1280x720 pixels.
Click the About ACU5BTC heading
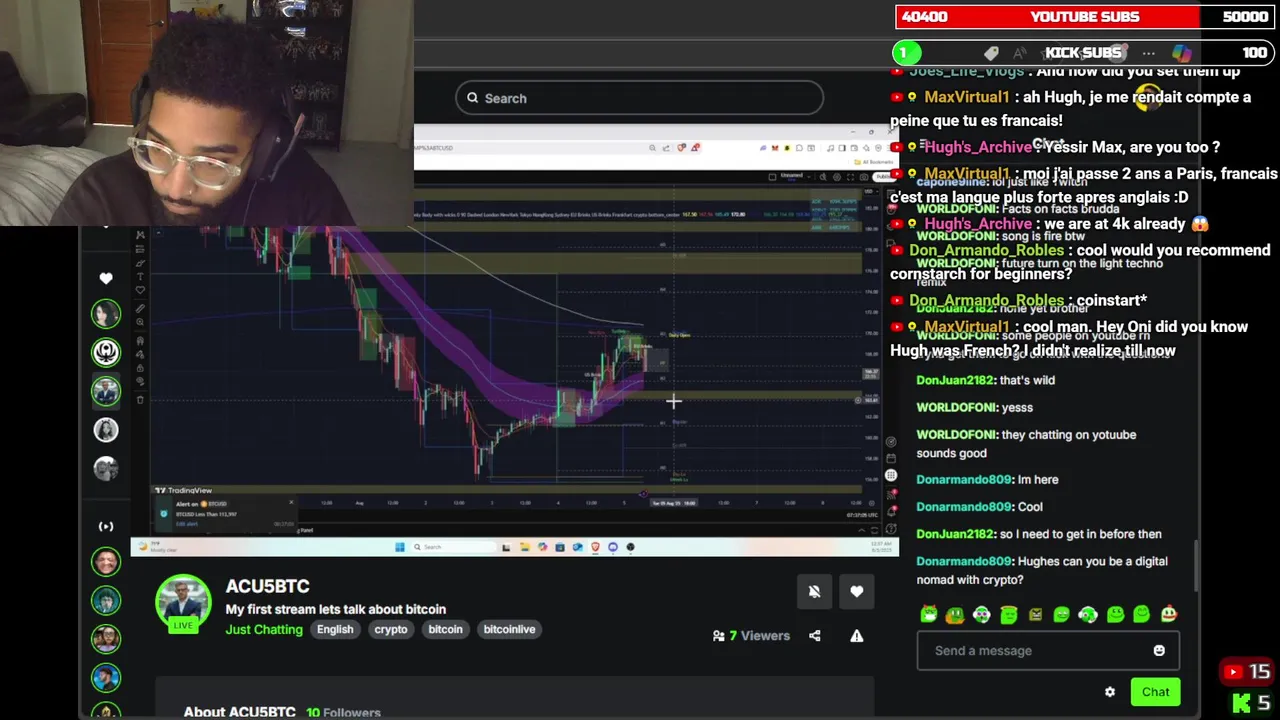(x=240, y=712)
